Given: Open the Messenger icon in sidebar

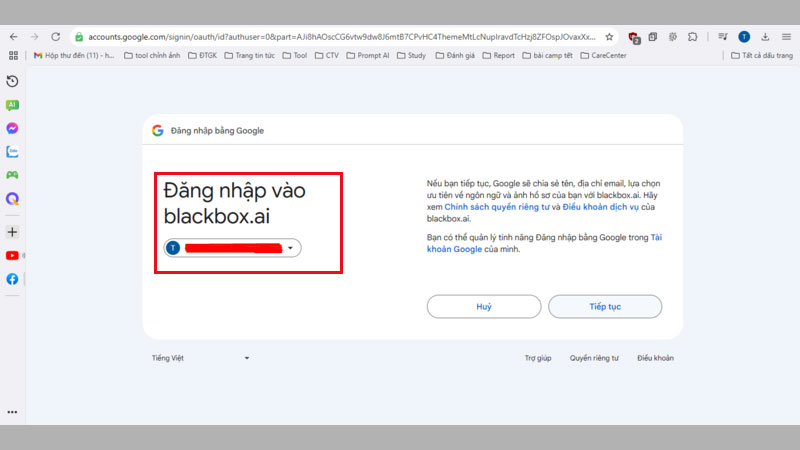Looking at the screenshot, I should tap(12, 128).
